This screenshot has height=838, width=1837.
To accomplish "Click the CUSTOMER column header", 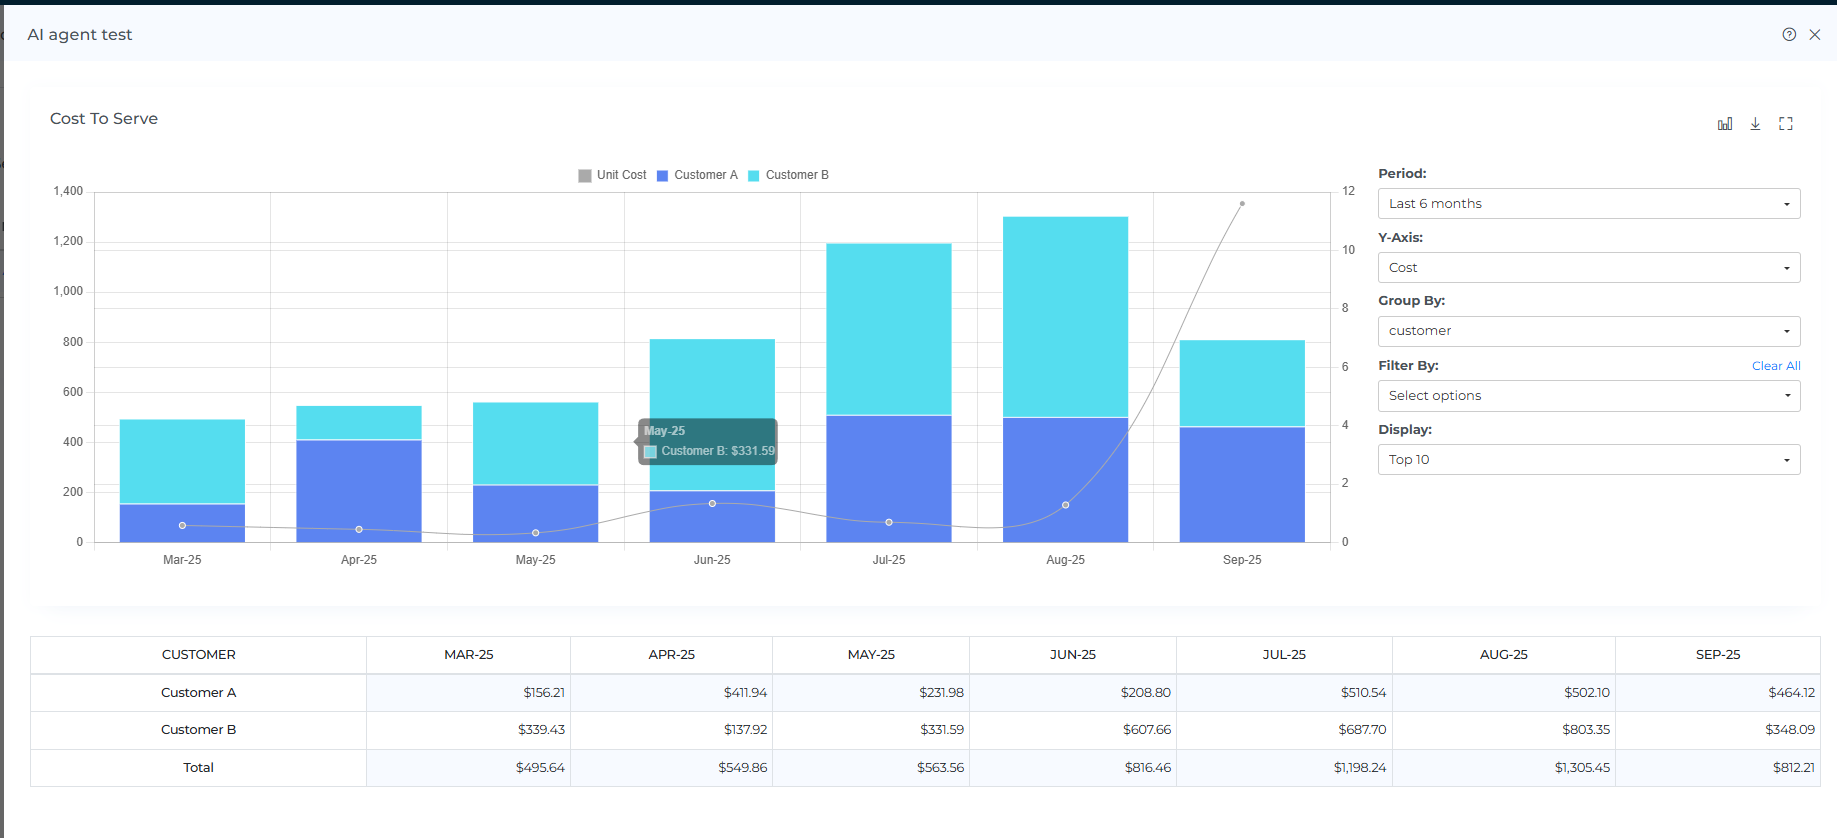I will (x=198, y=655).
